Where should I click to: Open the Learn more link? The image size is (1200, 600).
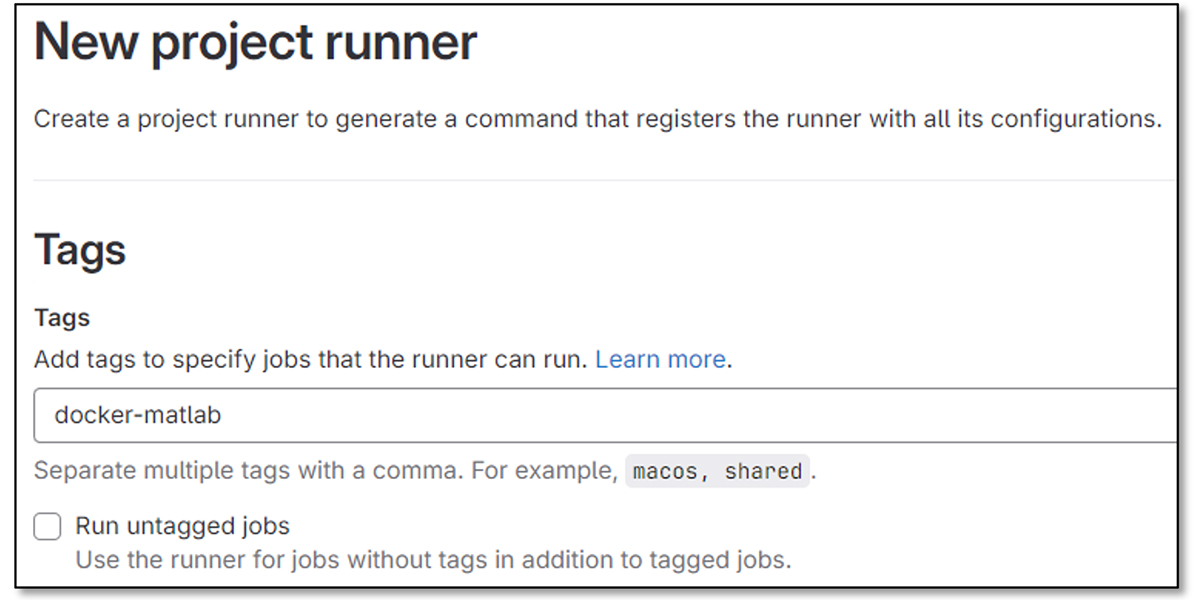pyautogui.click(x=660, y=359)
